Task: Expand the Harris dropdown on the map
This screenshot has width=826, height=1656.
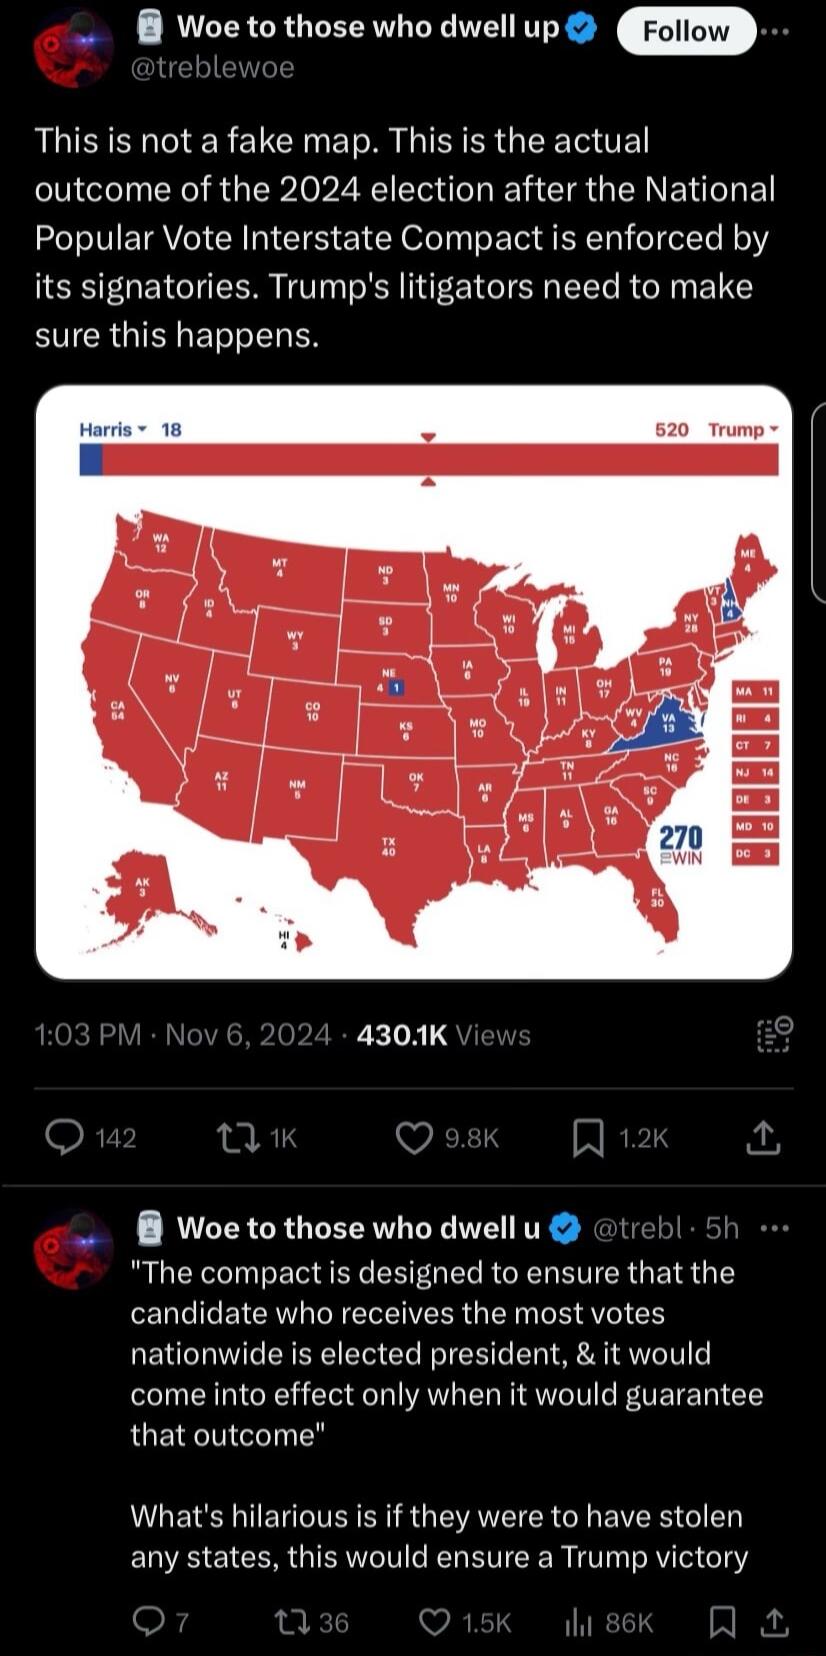Action: (x=113, y=430)
